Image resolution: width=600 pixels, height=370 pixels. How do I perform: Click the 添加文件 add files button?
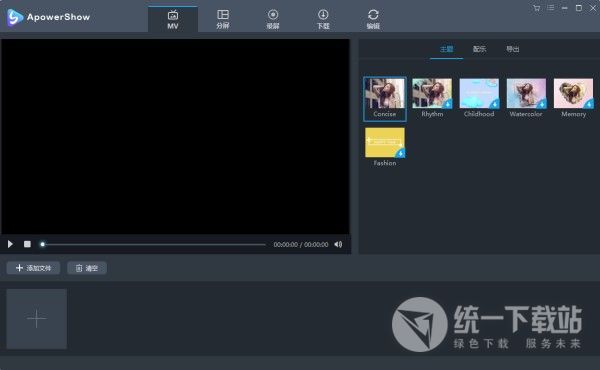[33, 268]
